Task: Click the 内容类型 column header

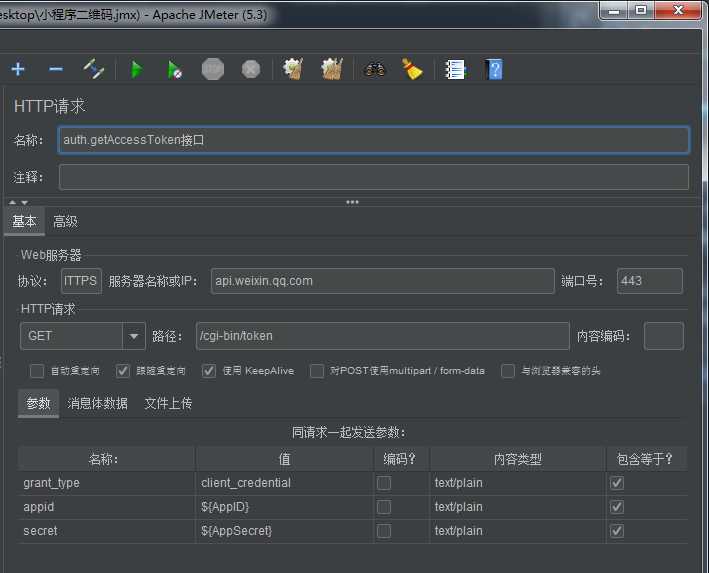Action: tap(517, 459)
